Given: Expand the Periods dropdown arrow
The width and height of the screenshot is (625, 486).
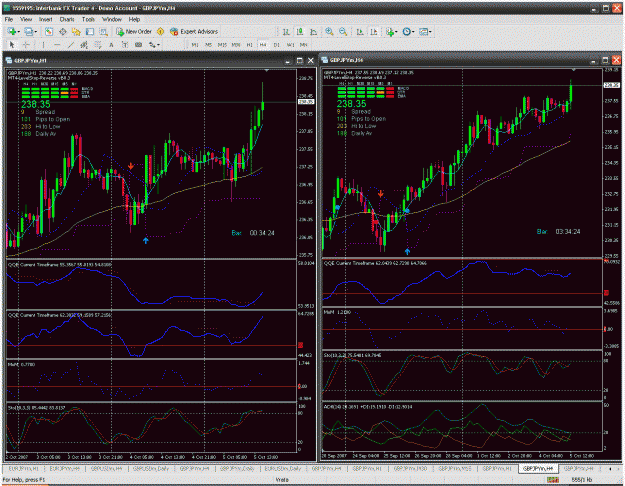Looking at the screenshot, I should 413,31.
